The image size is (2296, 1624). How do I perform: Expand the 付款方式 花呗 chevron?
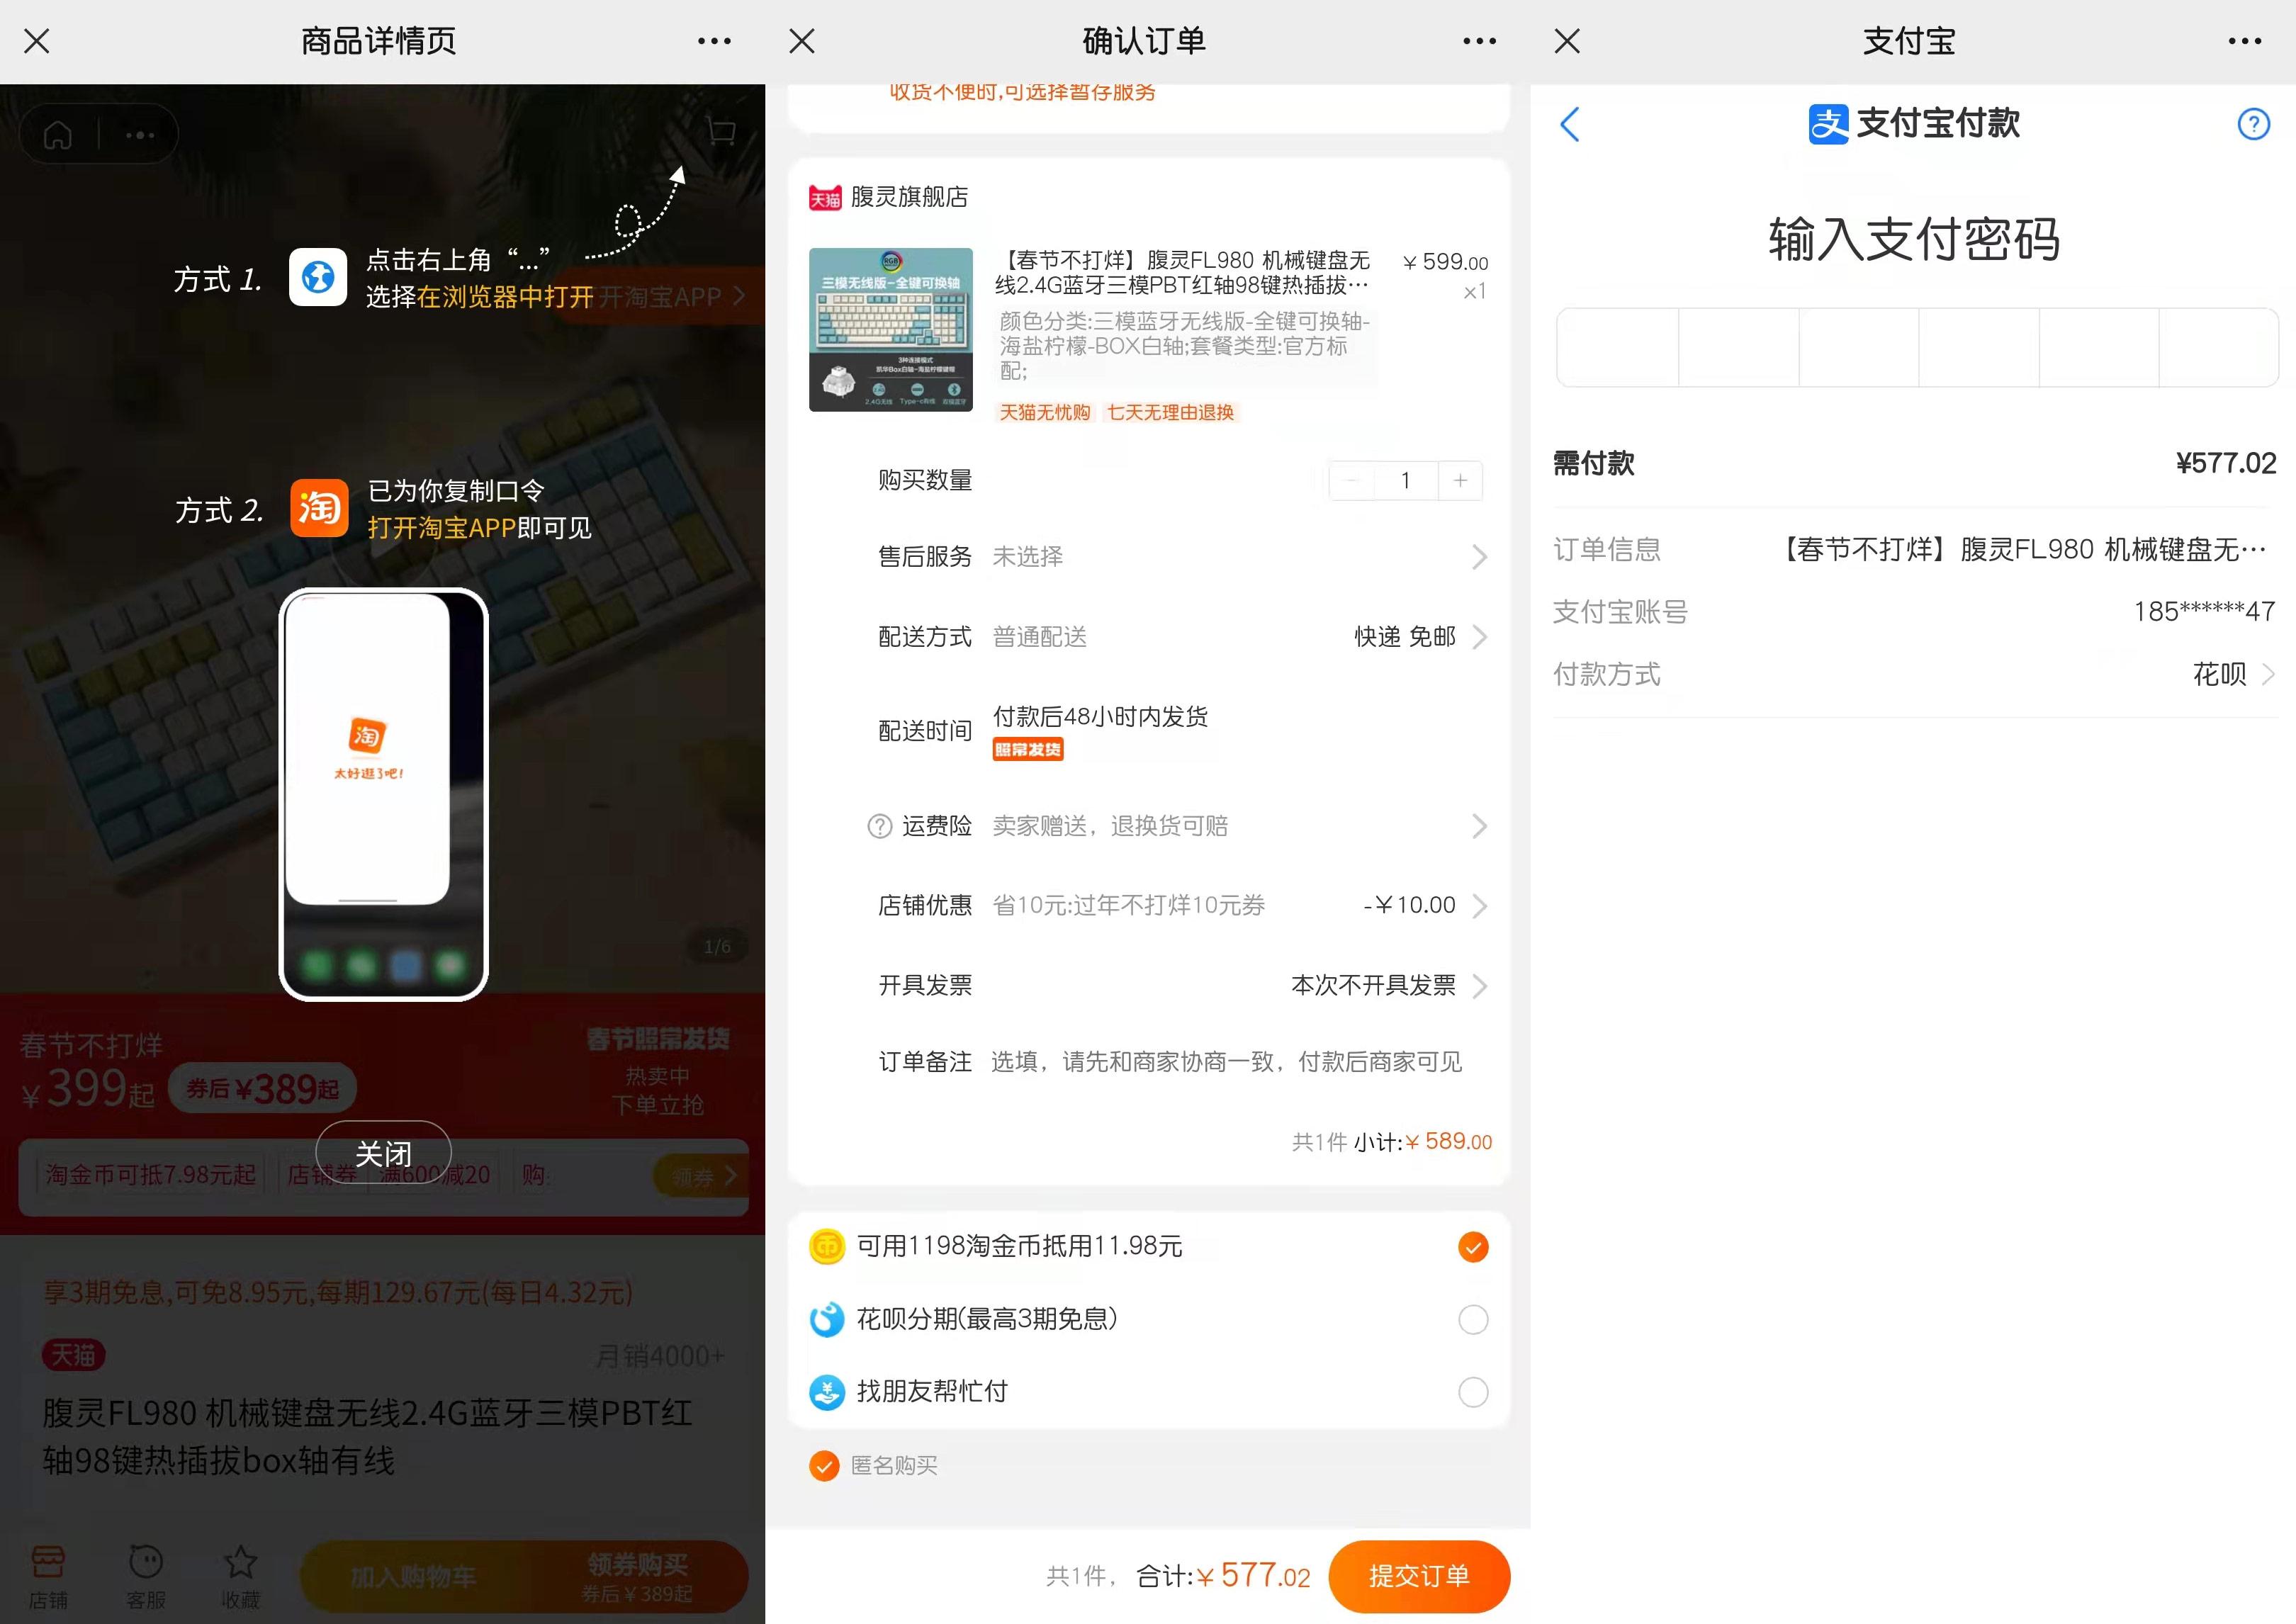point(2268,675)
